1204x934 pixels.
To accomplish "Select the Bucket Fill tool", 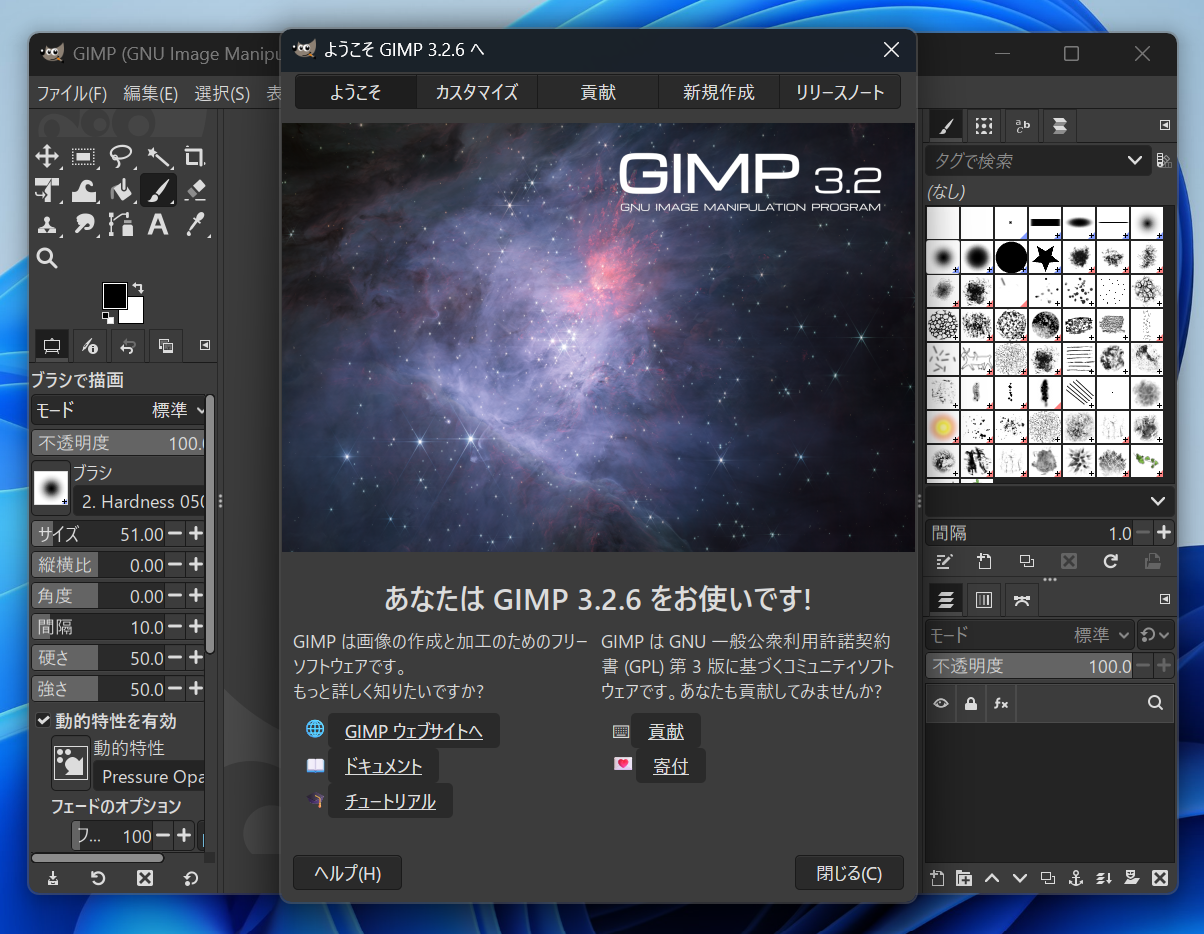I will tap(121, 189).
